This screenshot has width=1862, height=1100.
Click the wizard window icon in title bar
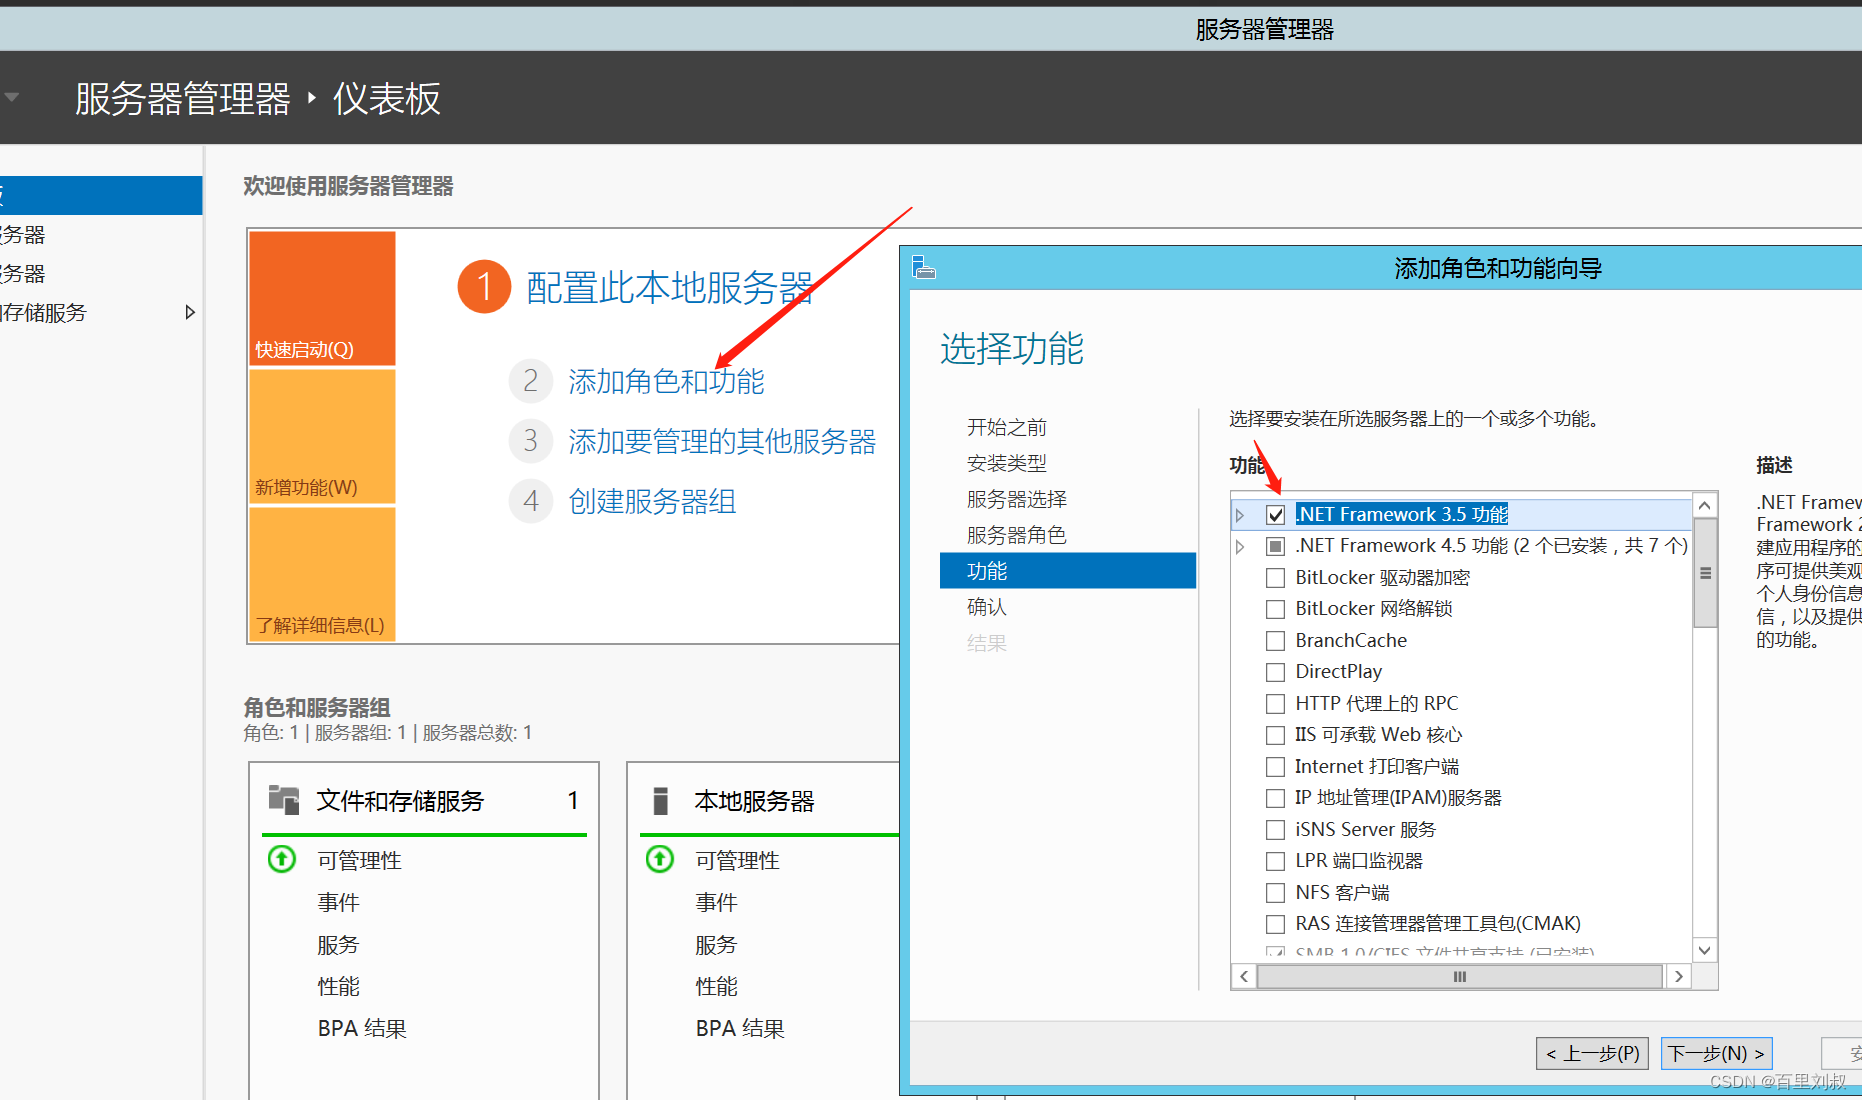[x=924, y=267]
